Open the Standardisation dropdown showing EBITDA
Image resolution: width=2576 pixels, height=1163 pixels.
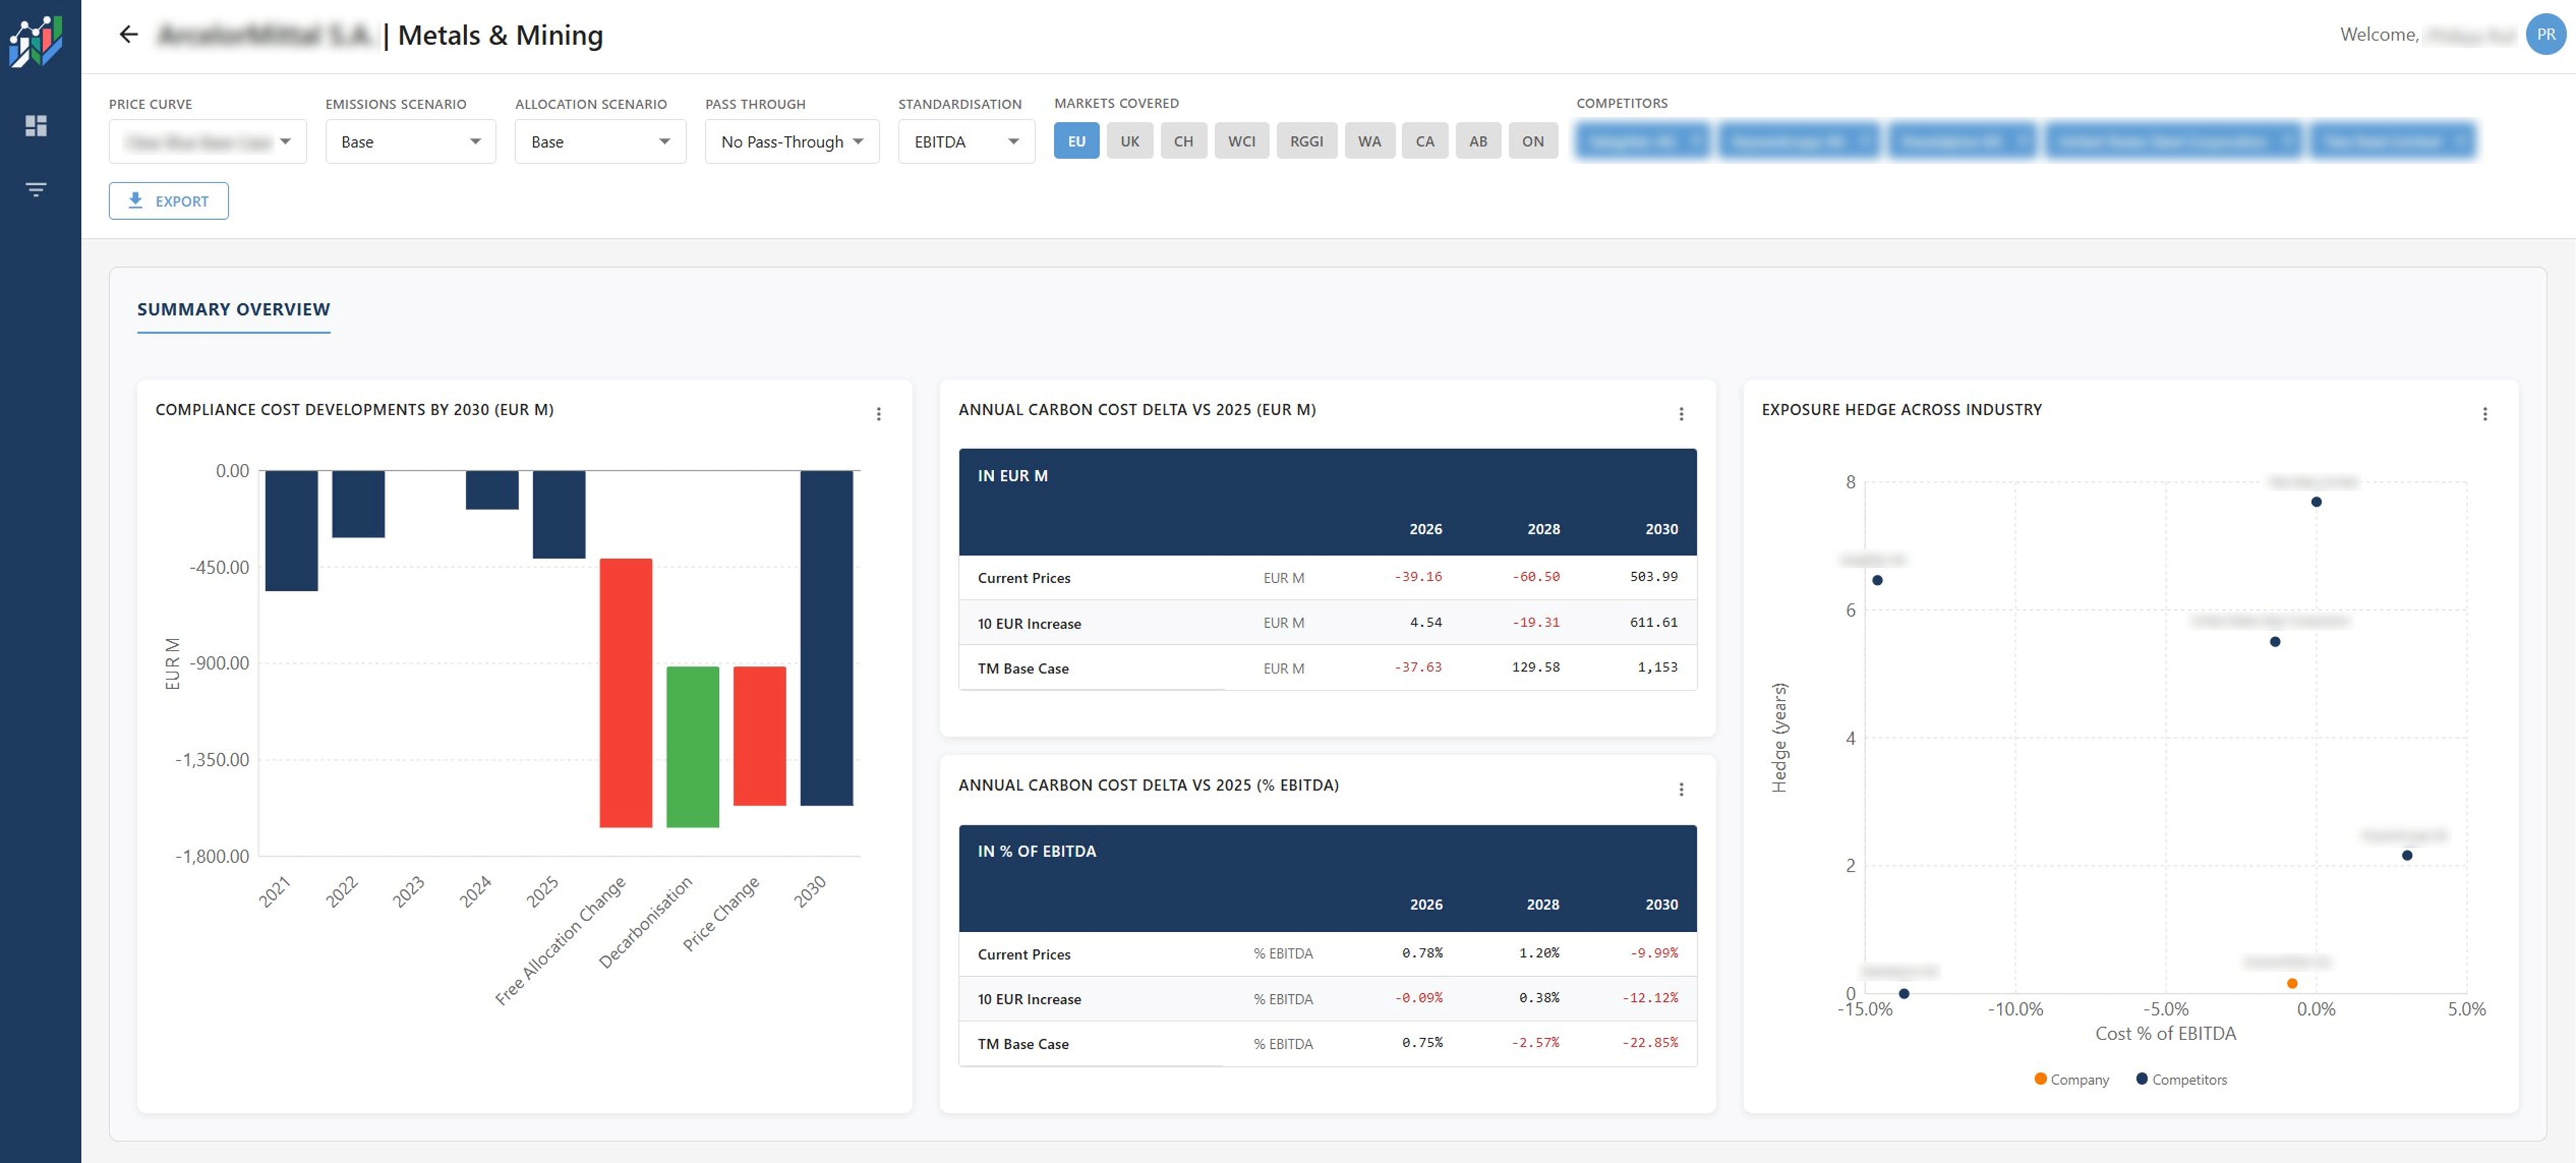click(x=965, y=141)
